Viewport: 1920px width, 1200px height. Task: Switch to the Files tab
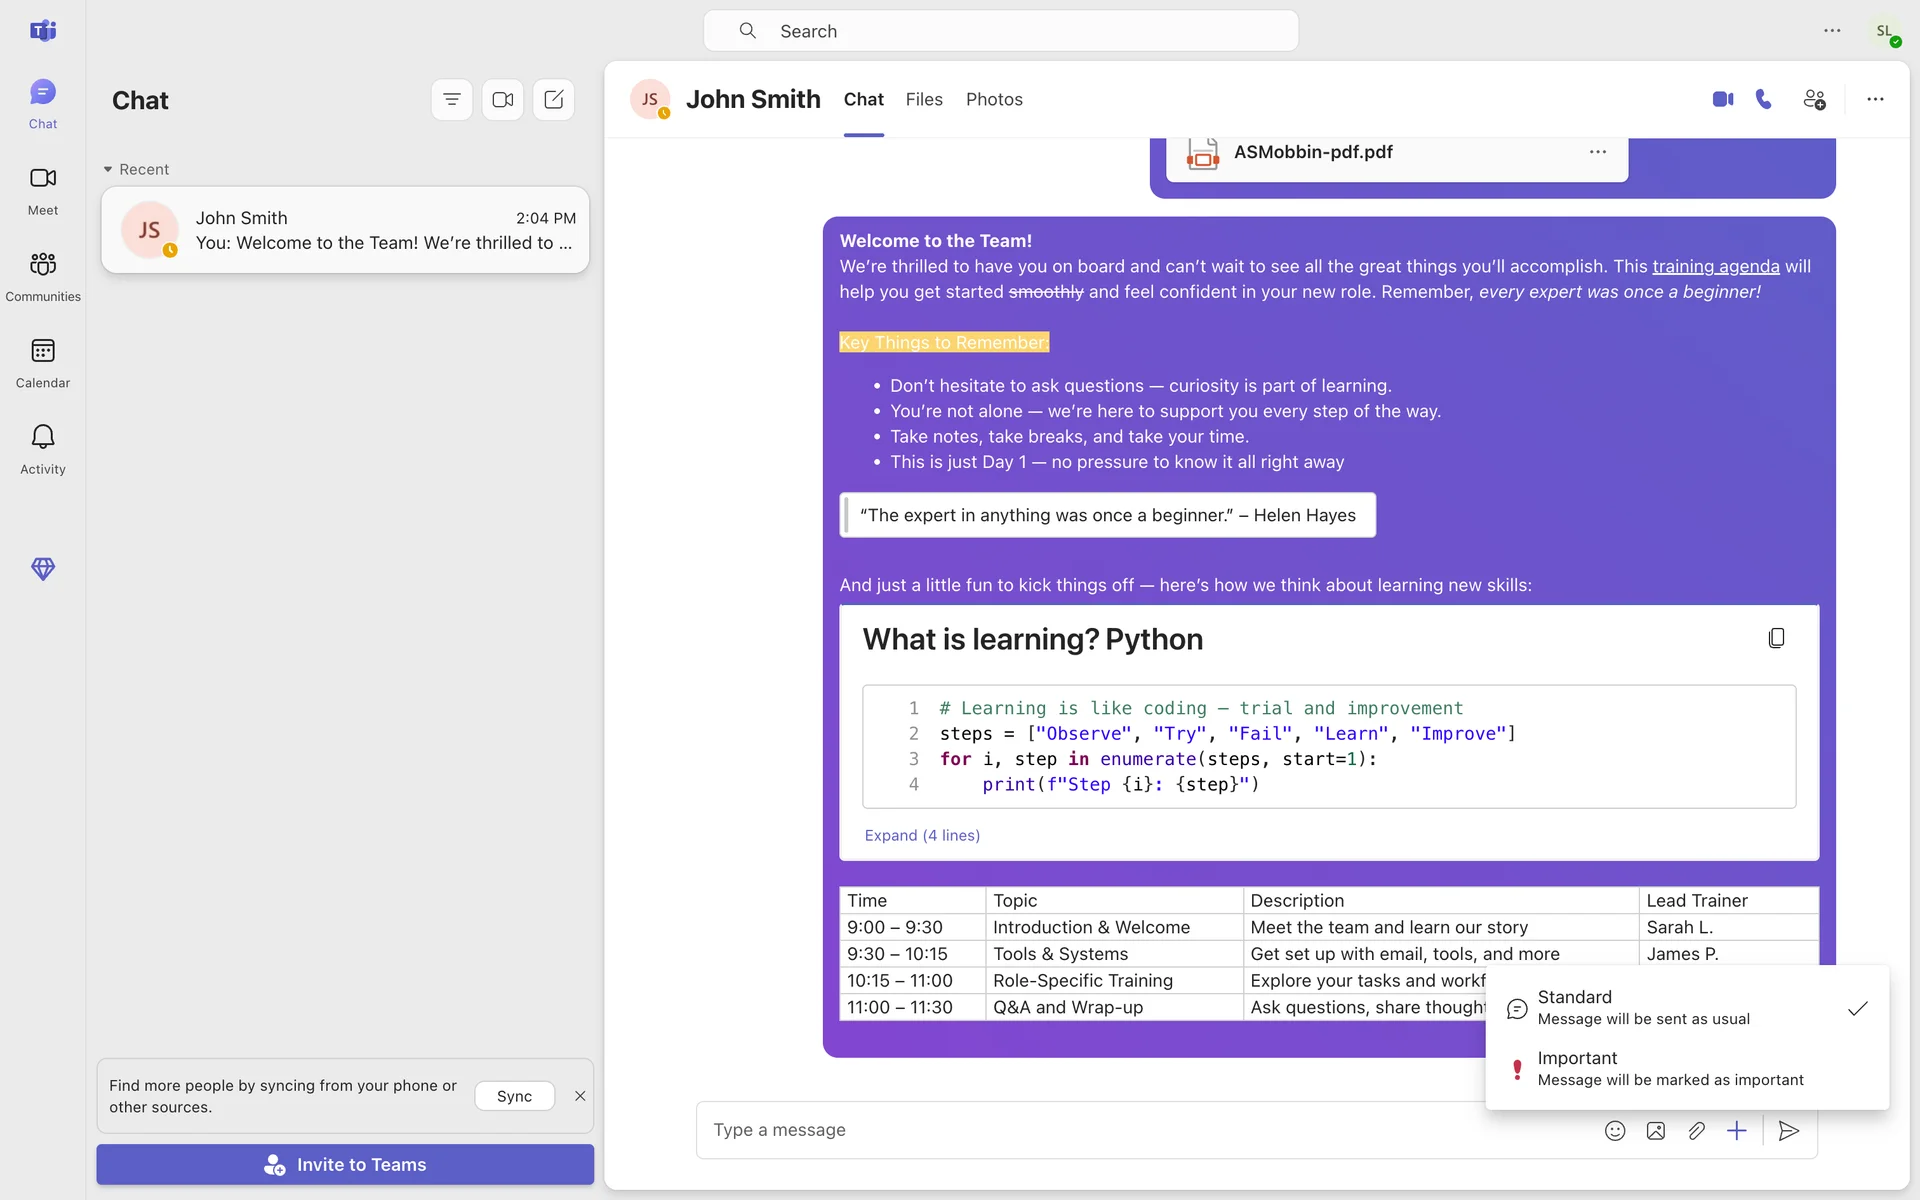point(924,99)
